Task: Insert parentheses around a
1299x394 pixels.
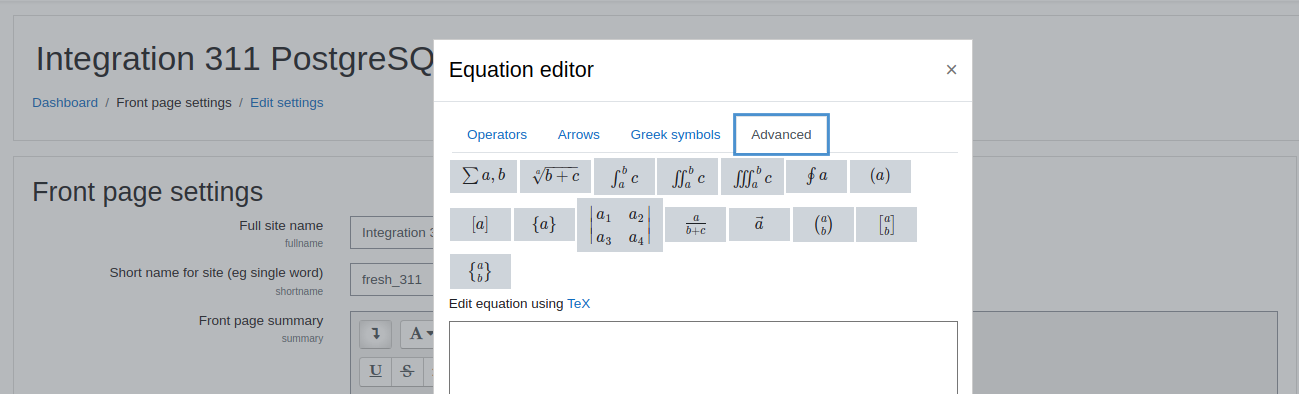Action: [x=880, y=176]
